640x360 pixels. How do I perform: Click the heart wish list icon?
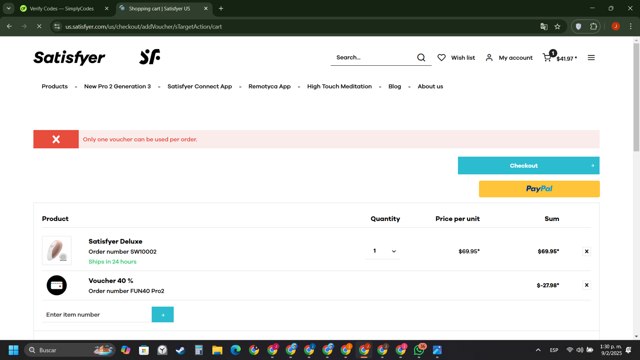pos(441,58)
